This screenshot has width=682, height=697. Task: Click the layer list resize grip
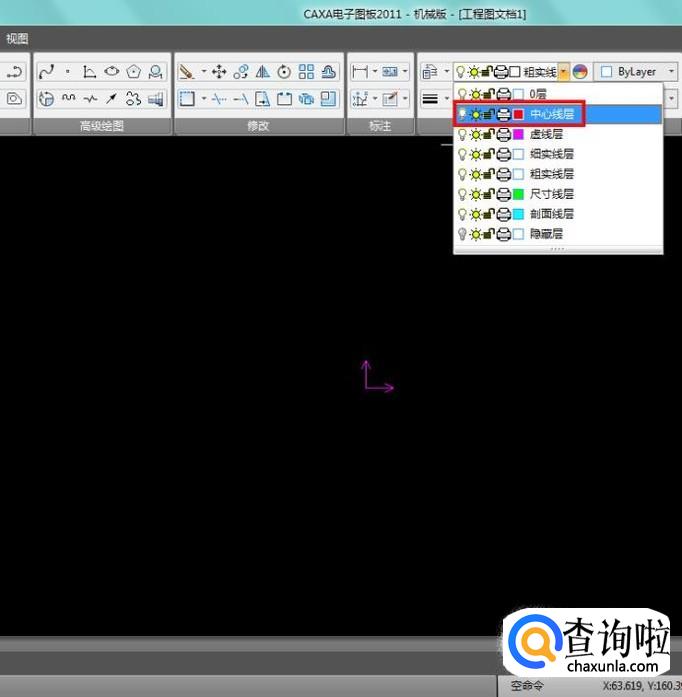point(558,249)
